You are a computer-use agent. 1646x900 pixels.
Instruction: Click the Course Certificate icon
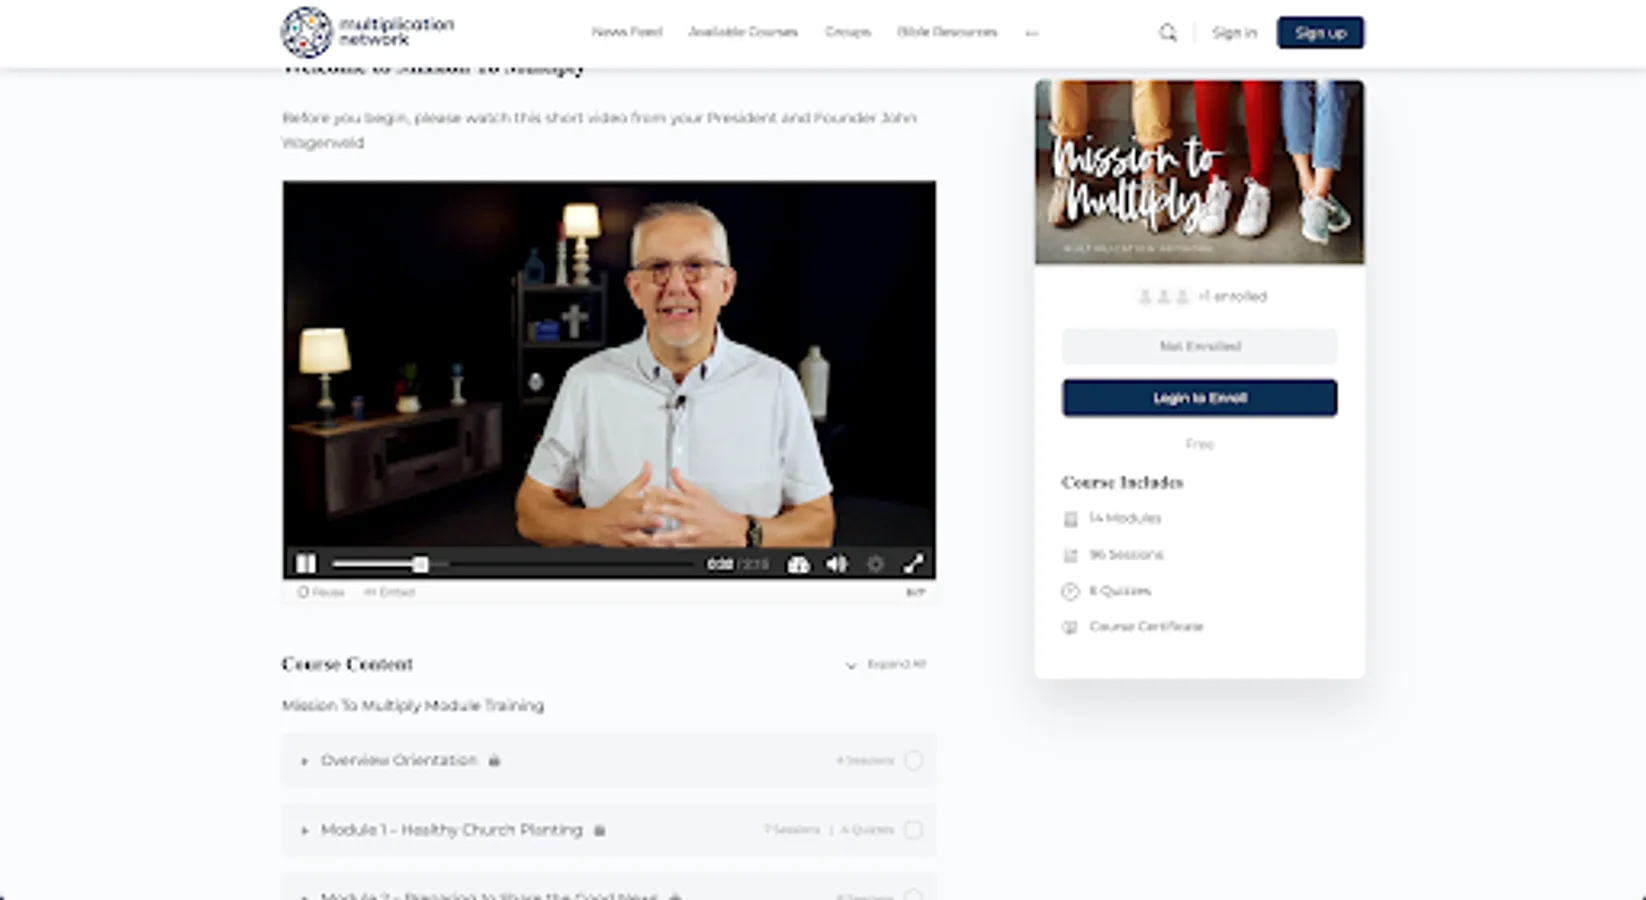[x=1070, y=627]
